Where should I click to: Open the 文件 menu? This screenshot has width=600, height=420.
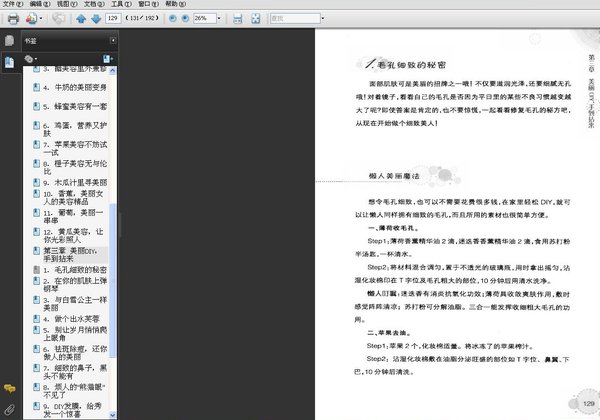tap(10, 5)
